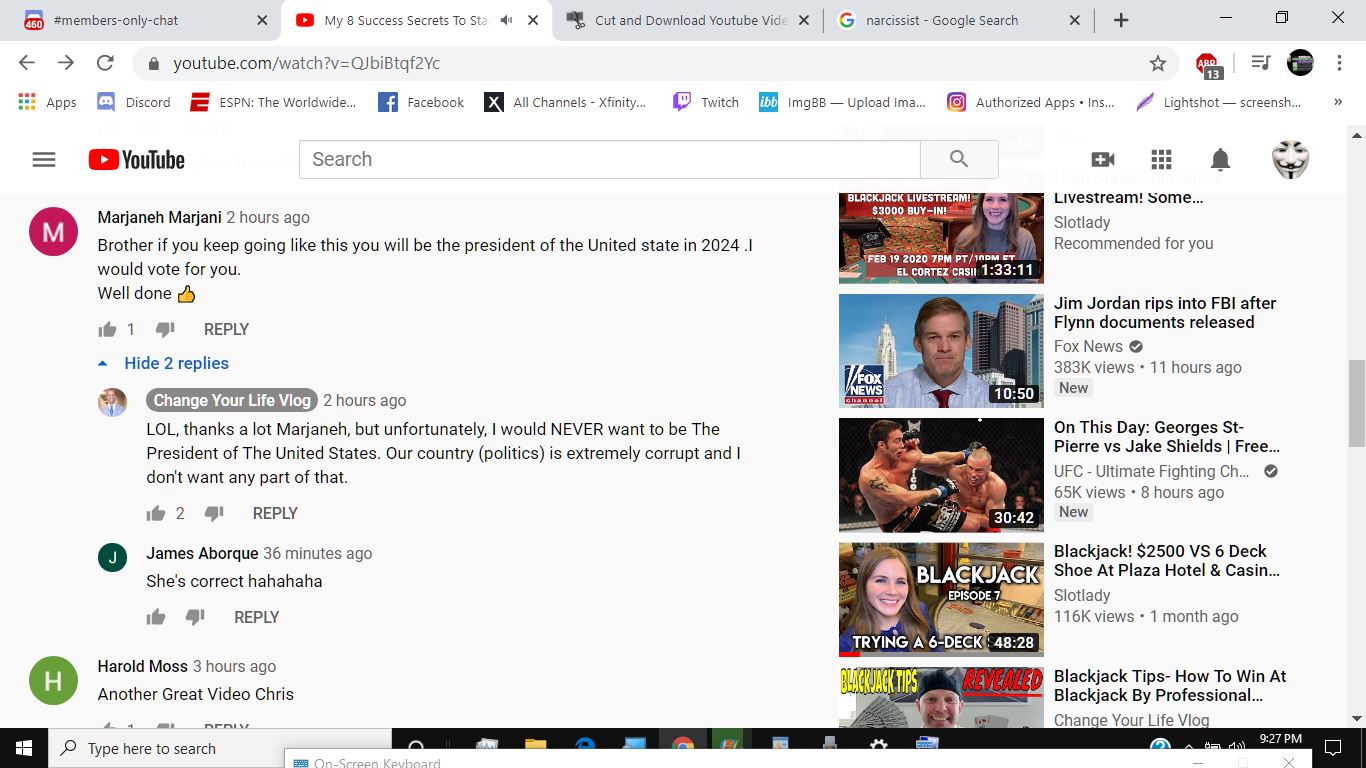Open the Lightshot bookmark
Screen dimensions: 1366x768
tap(1220, 102)
